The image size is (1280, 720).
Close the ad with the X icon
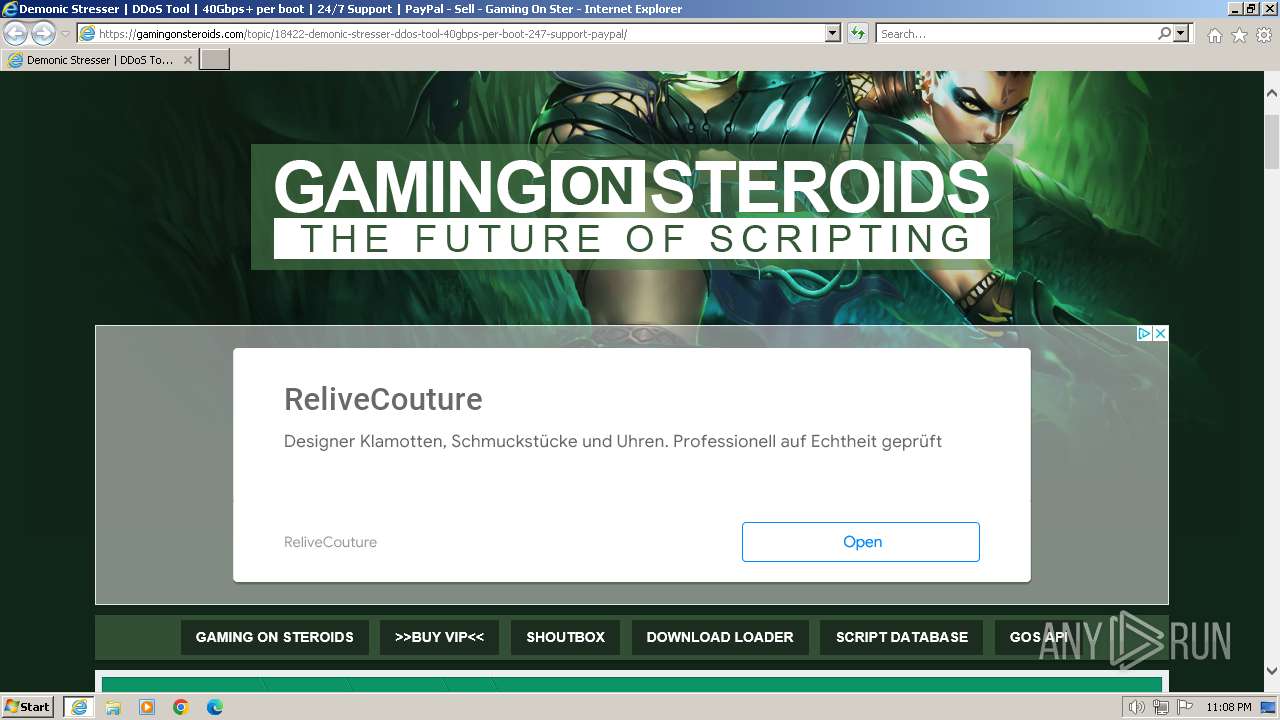[x=1160, y=334]
